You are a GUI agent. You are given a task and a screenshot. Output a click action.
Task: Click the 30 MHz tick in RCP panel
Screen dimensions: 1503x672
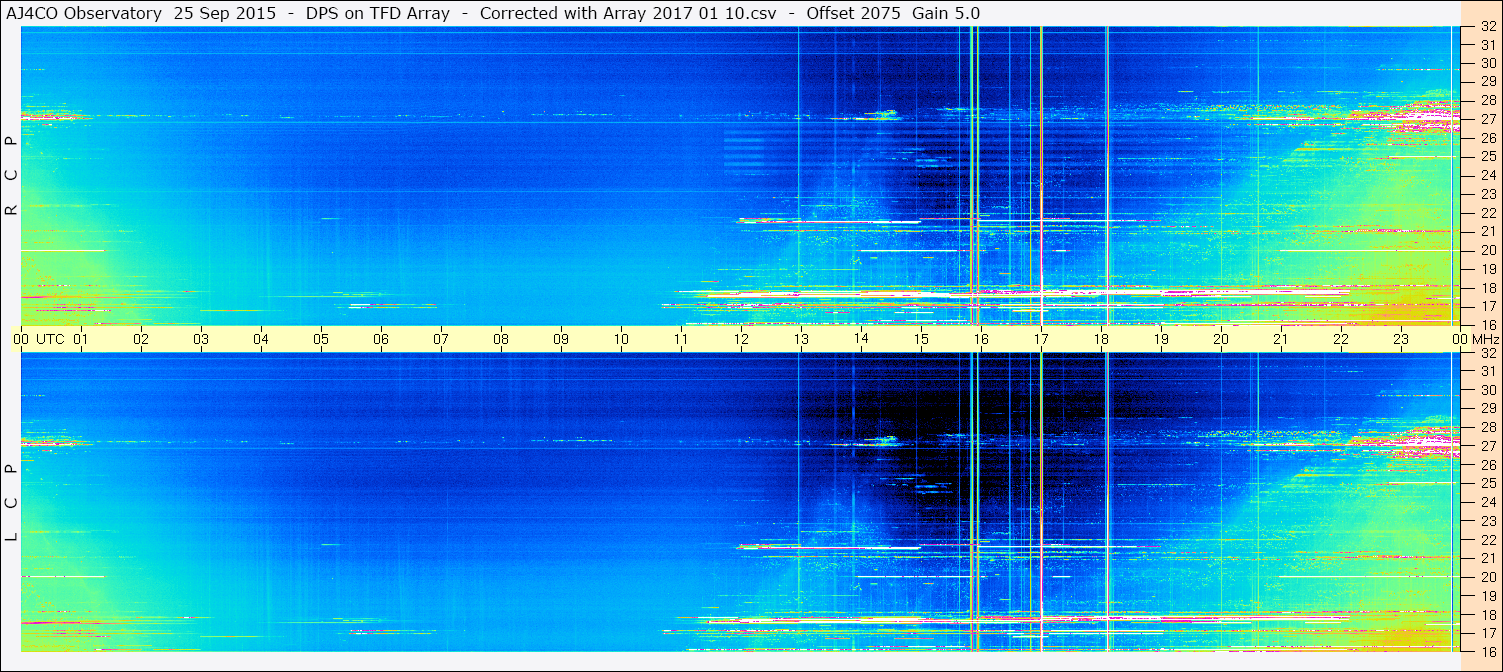pyautogui.click(x=1487, y=64)
